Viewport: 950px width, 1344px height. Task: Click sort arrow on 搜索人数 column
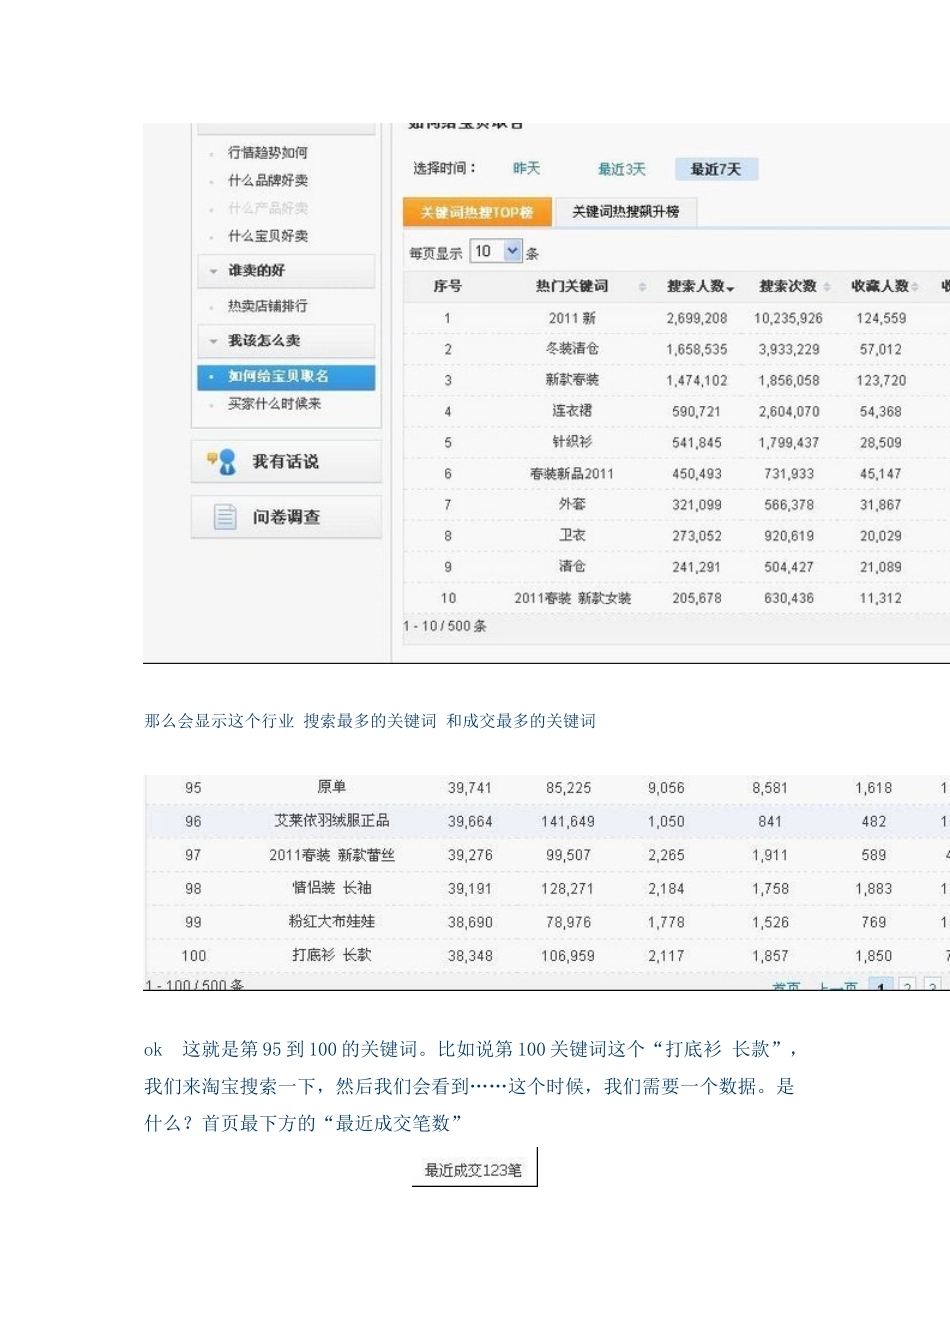pos(730,288)
